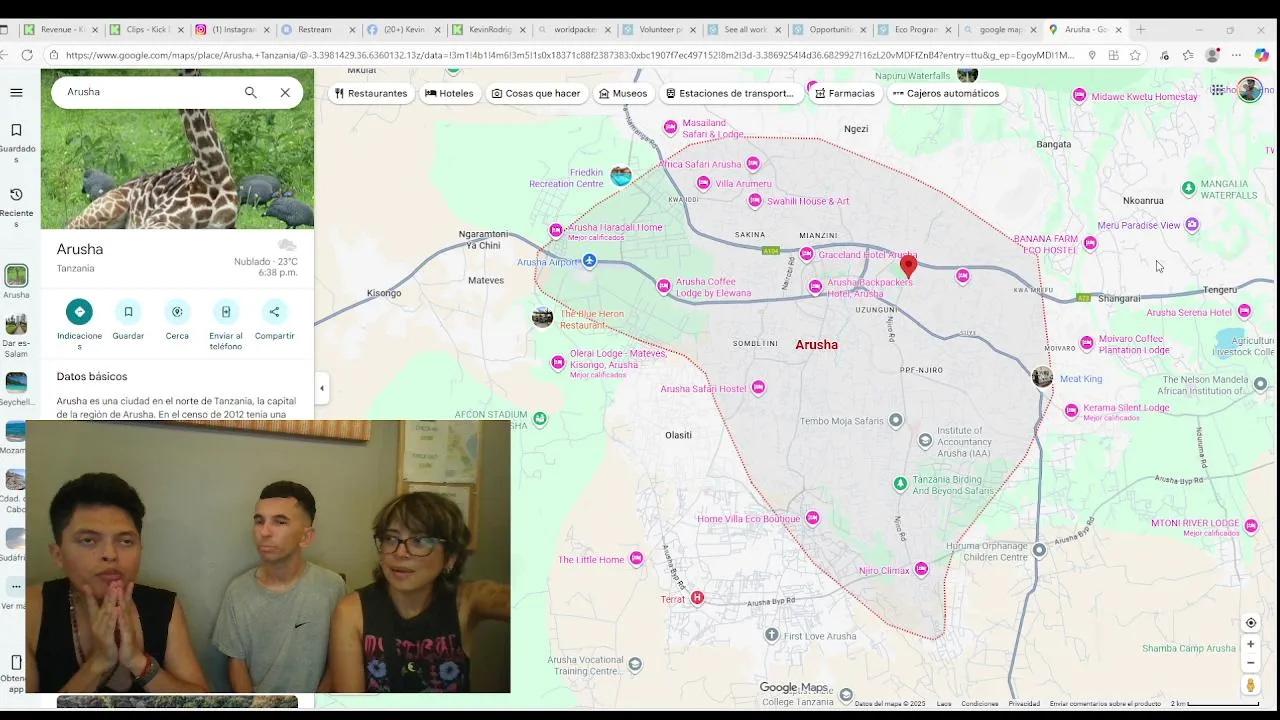Viewport: 1280px width, 720px height.
Task: Open The Blue Heron Restaurant marker
Action: tap(542, 317)
